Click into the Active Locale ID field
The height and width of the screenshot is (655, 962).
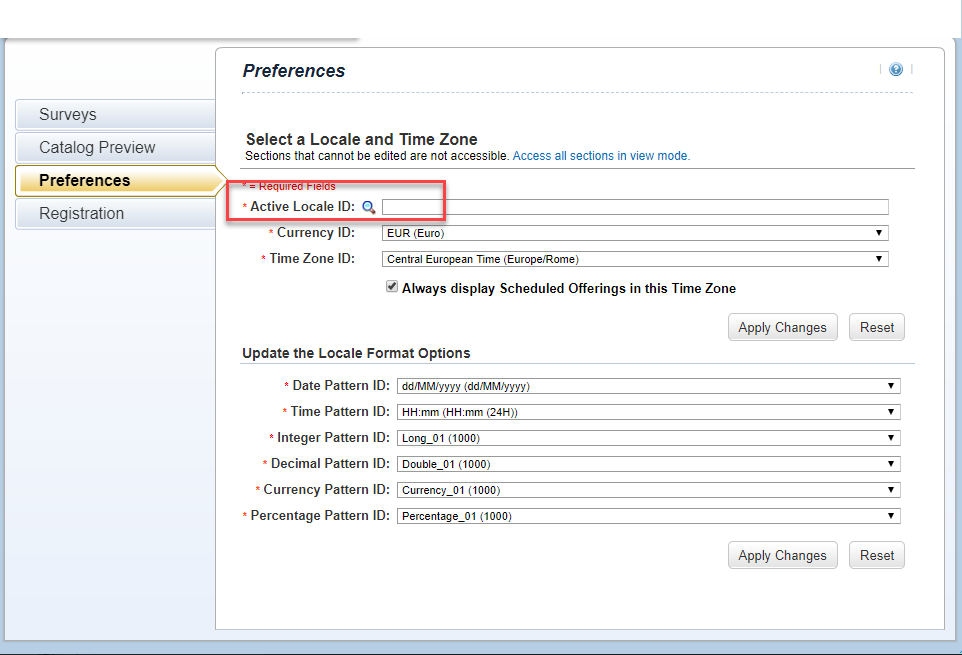(x=635, y=207)
